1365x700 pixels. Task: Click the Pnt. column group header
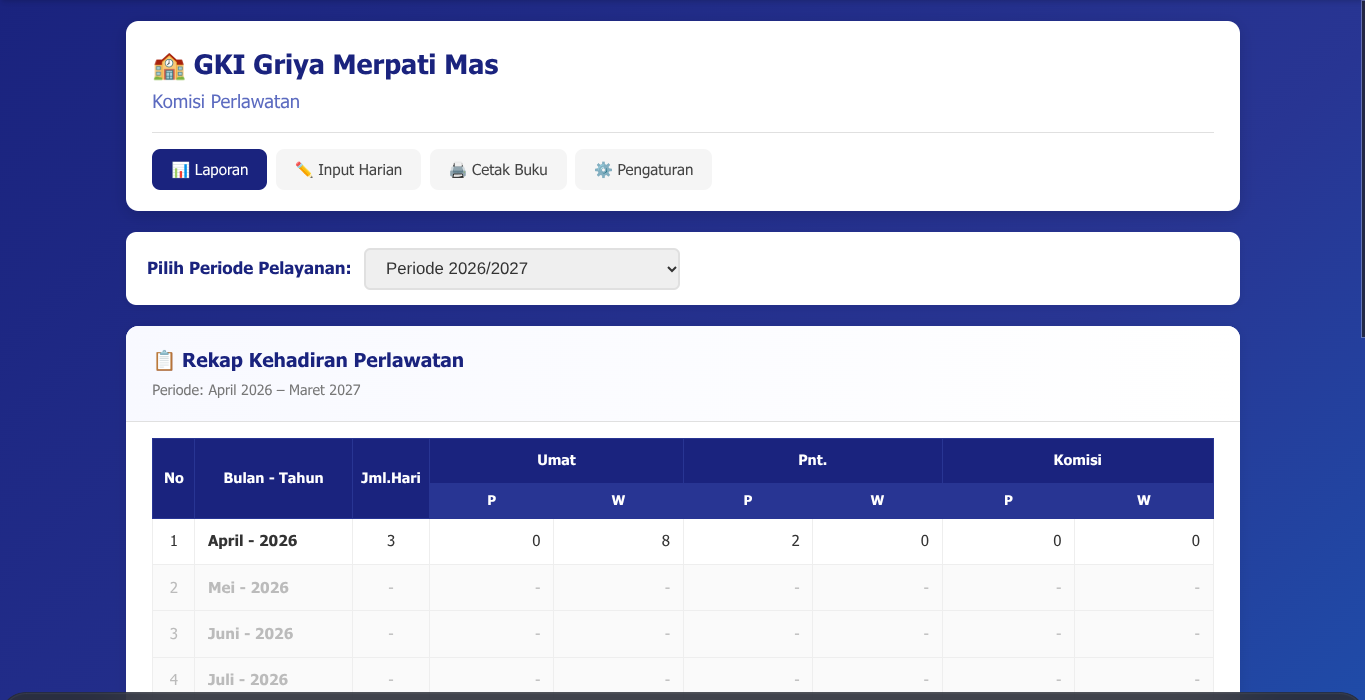click(x=813, y=460)
